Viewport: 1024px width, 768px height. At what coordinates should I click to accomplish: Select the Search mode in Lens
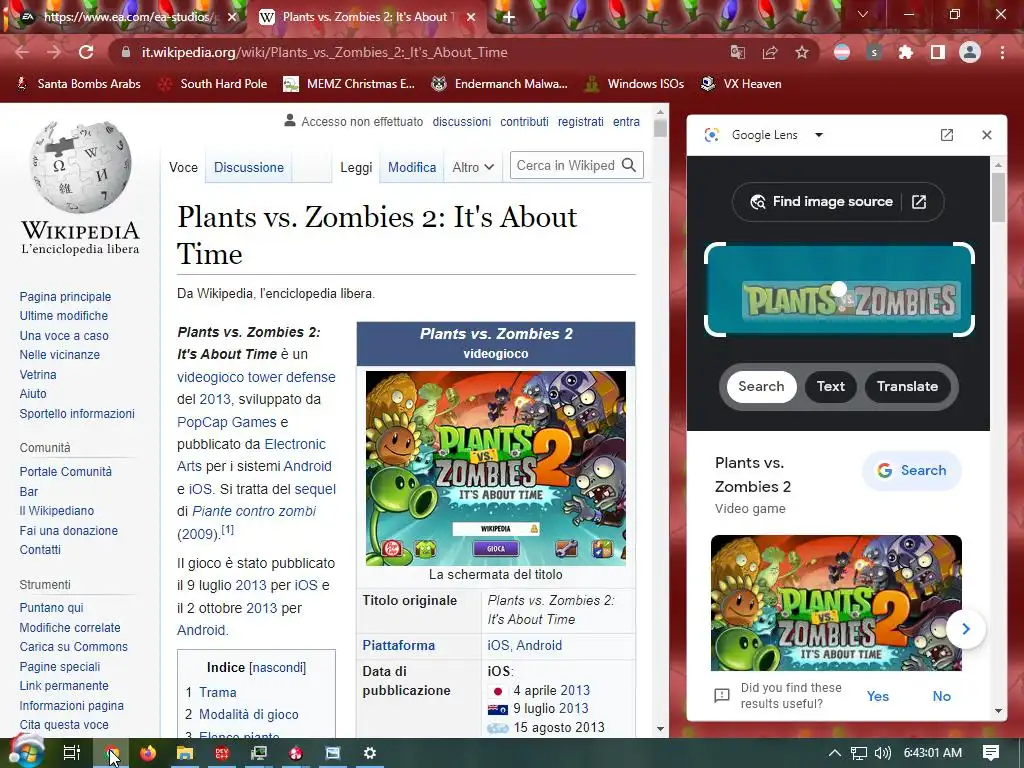click(761, 386)
